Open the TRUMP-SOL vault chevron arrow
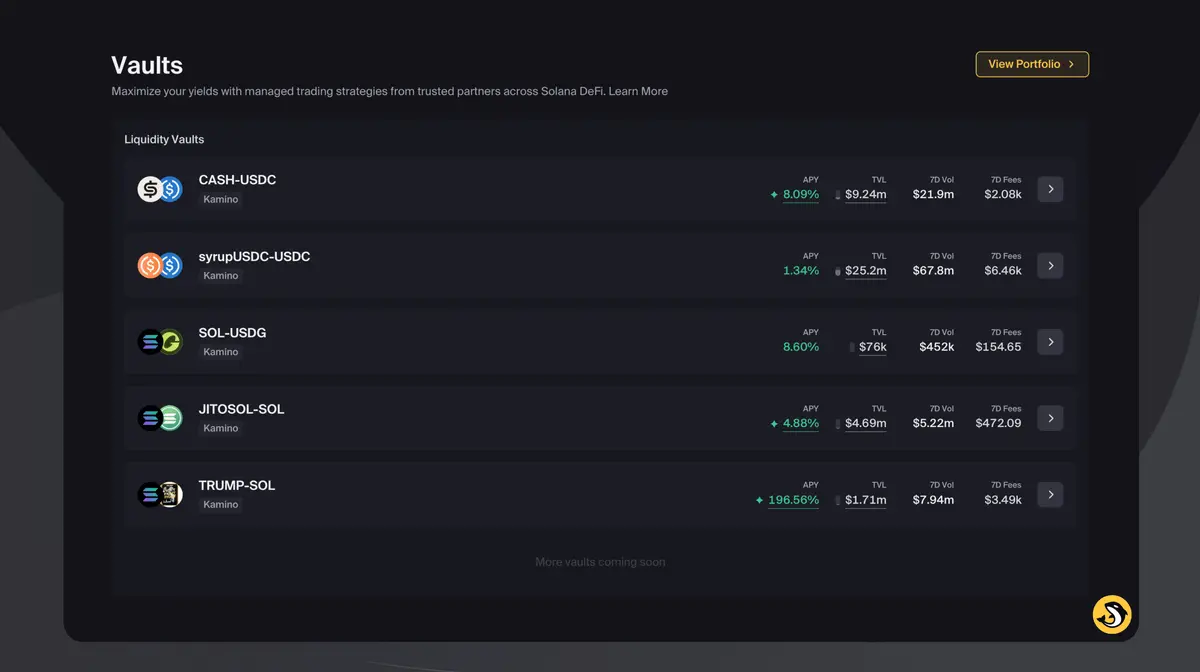The height and width of the screenshot is (672, 1200). pos(1050,494)
